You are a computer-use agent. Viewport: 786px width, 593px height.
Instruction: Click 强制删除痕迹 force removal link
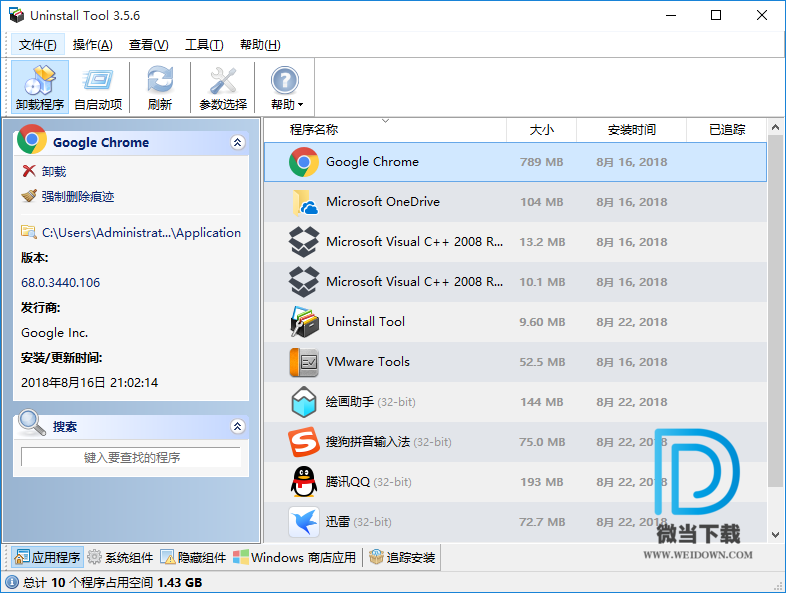tap(68, 196)
